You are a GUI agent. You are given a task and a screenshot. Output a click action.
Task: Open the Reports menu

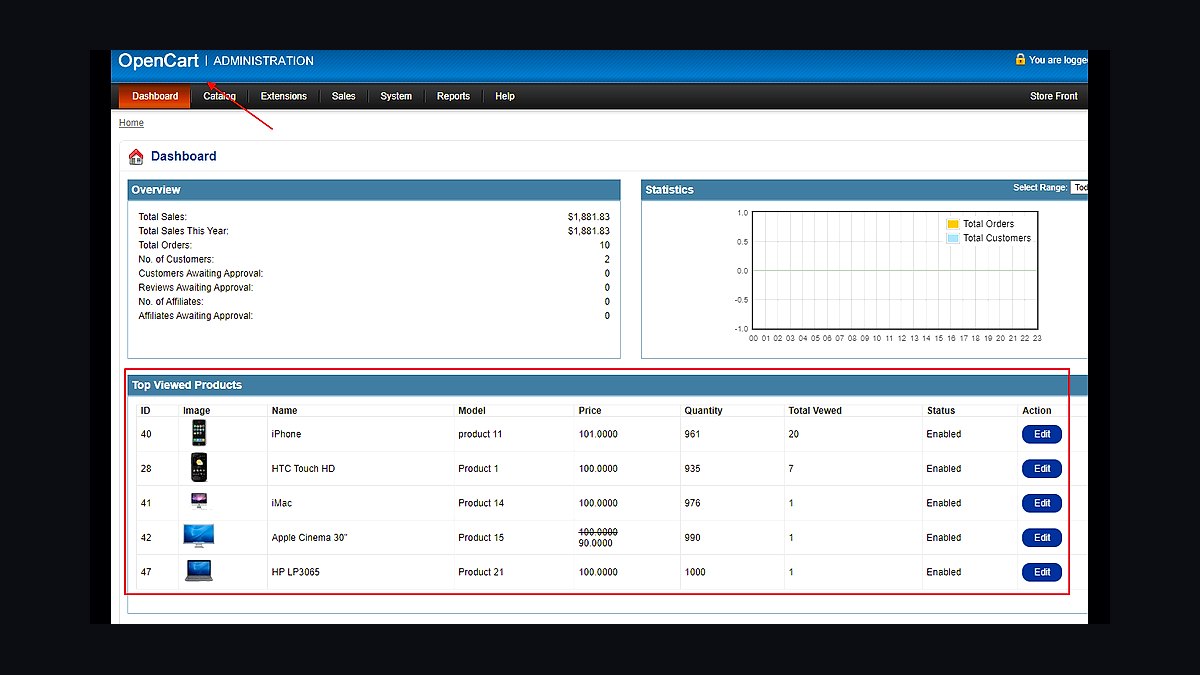pyautogui.click(x=453, y=96)
